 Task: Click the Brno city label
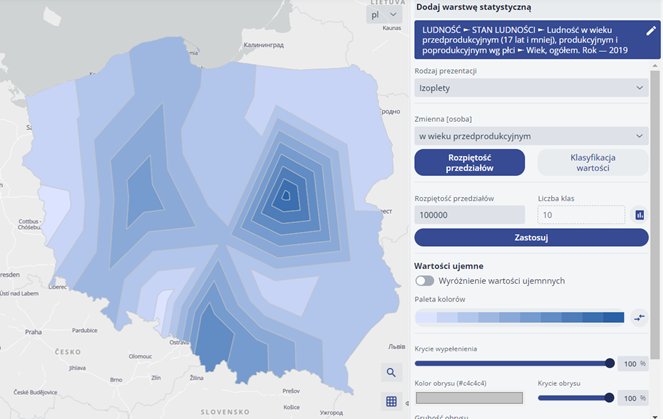(116, 380)
